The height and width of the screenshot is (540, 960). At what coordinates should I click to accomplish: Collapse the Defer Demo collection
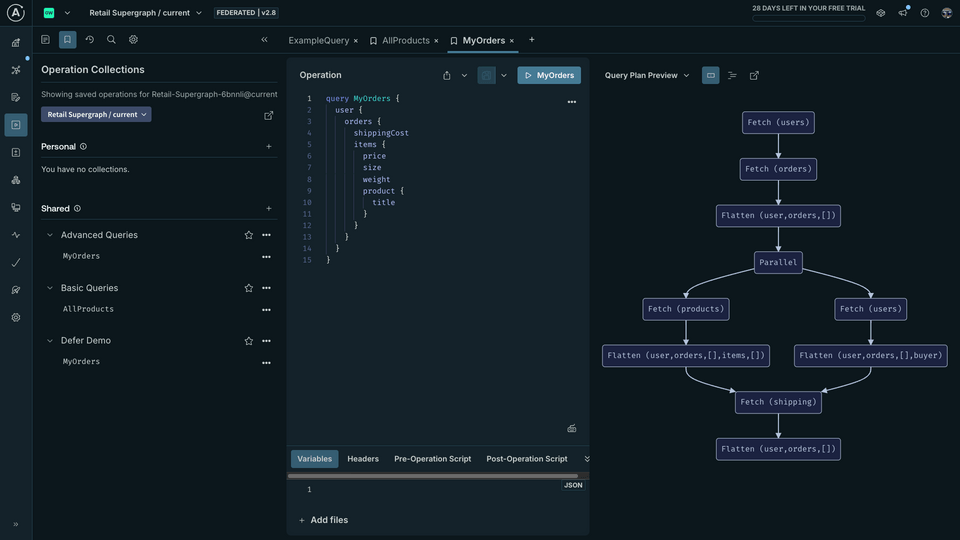[x=50, y=340]
